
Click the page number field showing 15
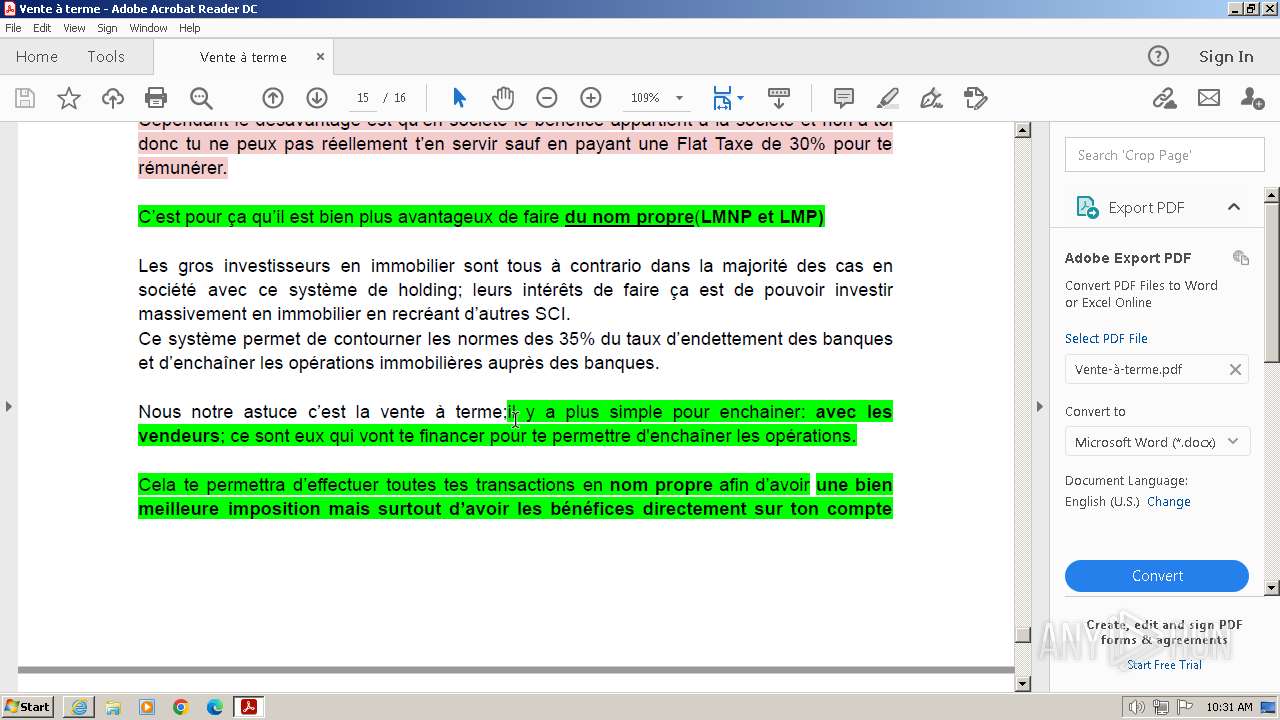(x=363, y=98)
